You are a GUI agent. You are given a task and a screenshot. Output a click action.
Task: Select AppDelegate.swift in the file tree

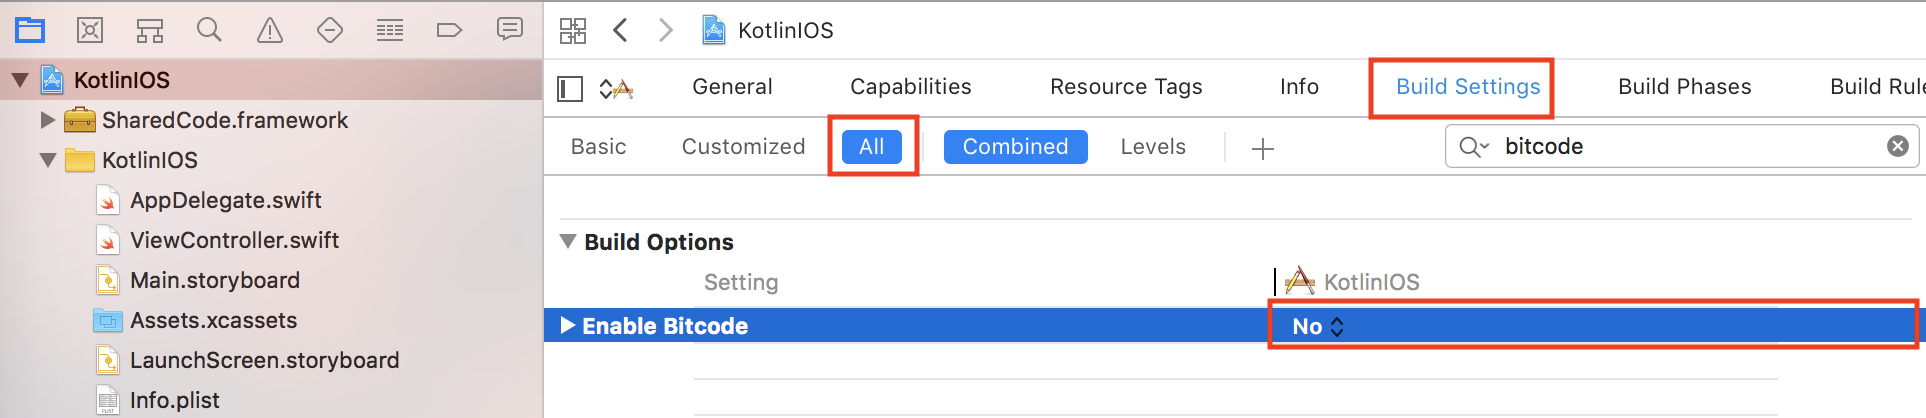[226, 200]
